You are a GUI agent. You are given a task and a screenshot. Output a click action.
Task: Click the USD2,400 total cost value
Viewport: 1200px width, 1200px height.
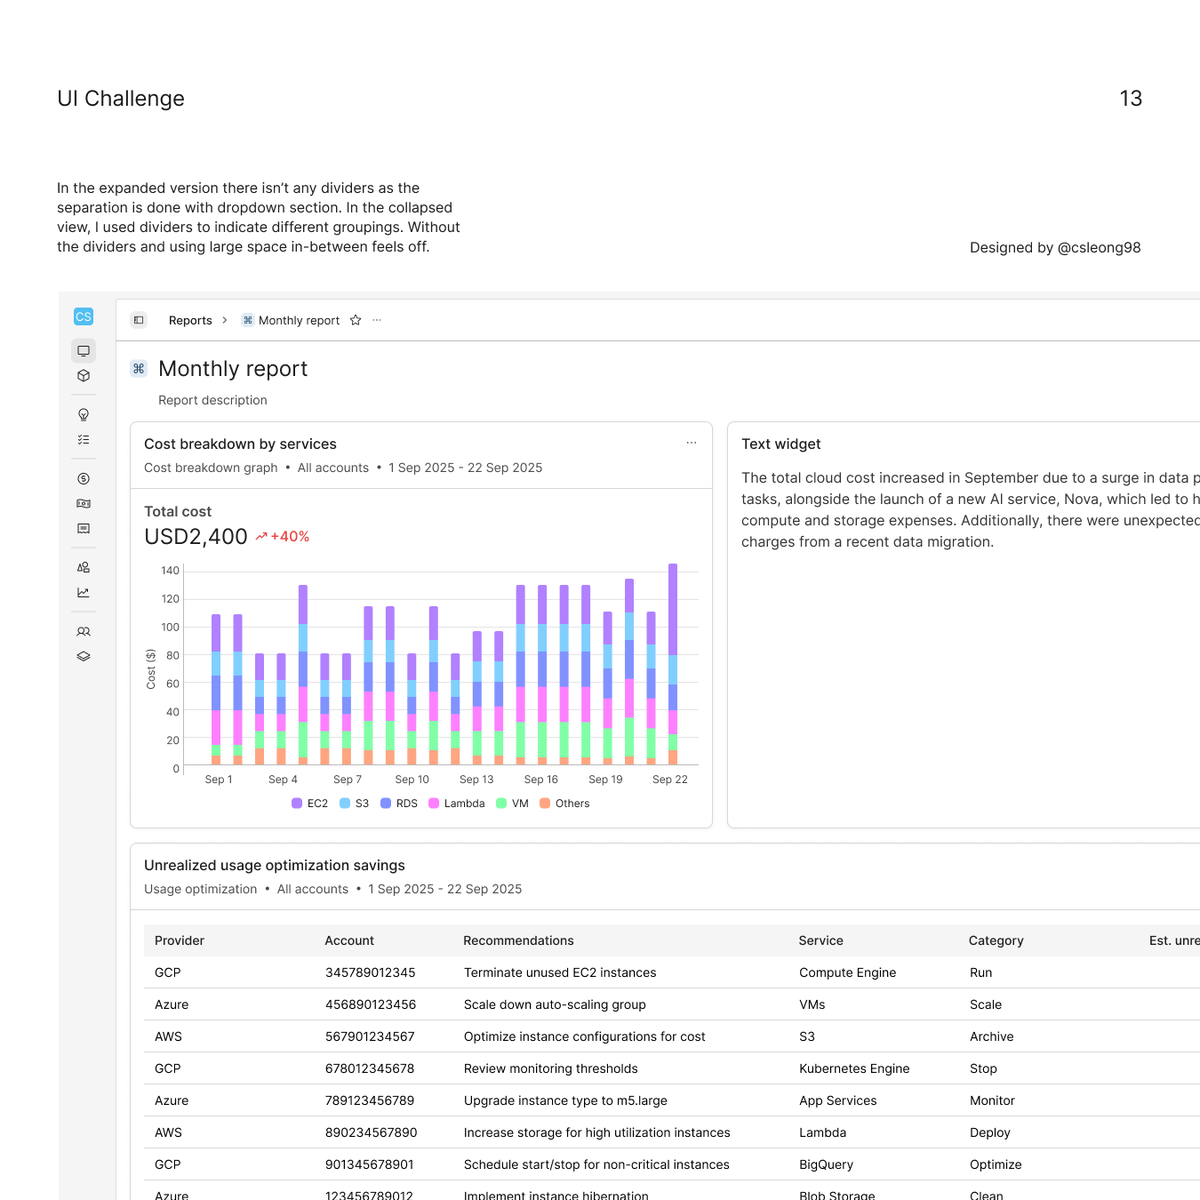(196, 537)
